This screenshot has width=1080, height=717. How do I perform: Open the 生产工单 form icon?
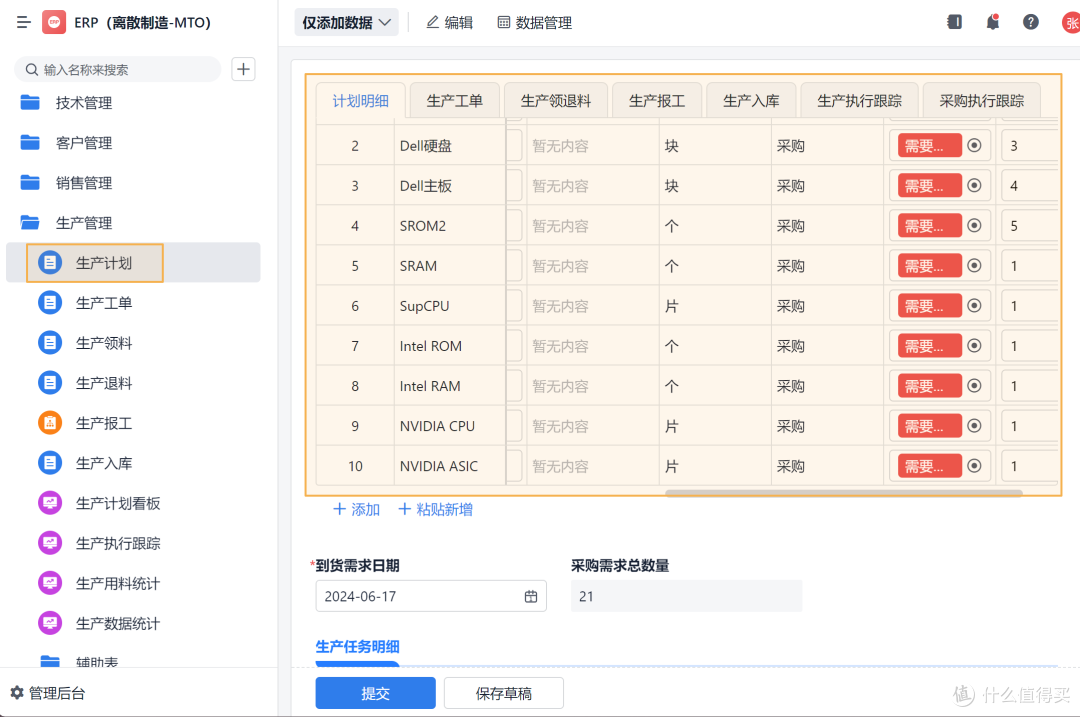click(x=50, y=302)
